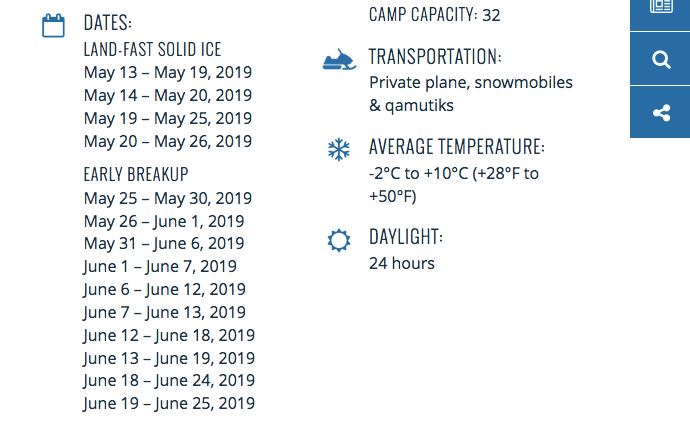Click the Average Temperature heading
This screenshot has width=690, height=425.
[x=457, y=147]
